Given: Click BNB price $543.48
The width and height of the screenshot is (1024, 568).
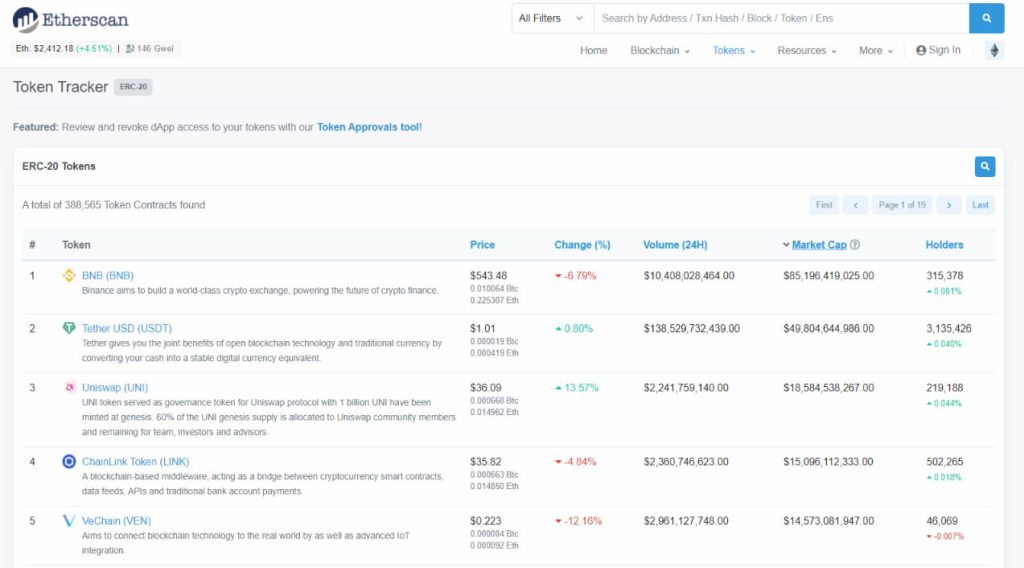Looking at the screenshot, I should click(488, 276).
